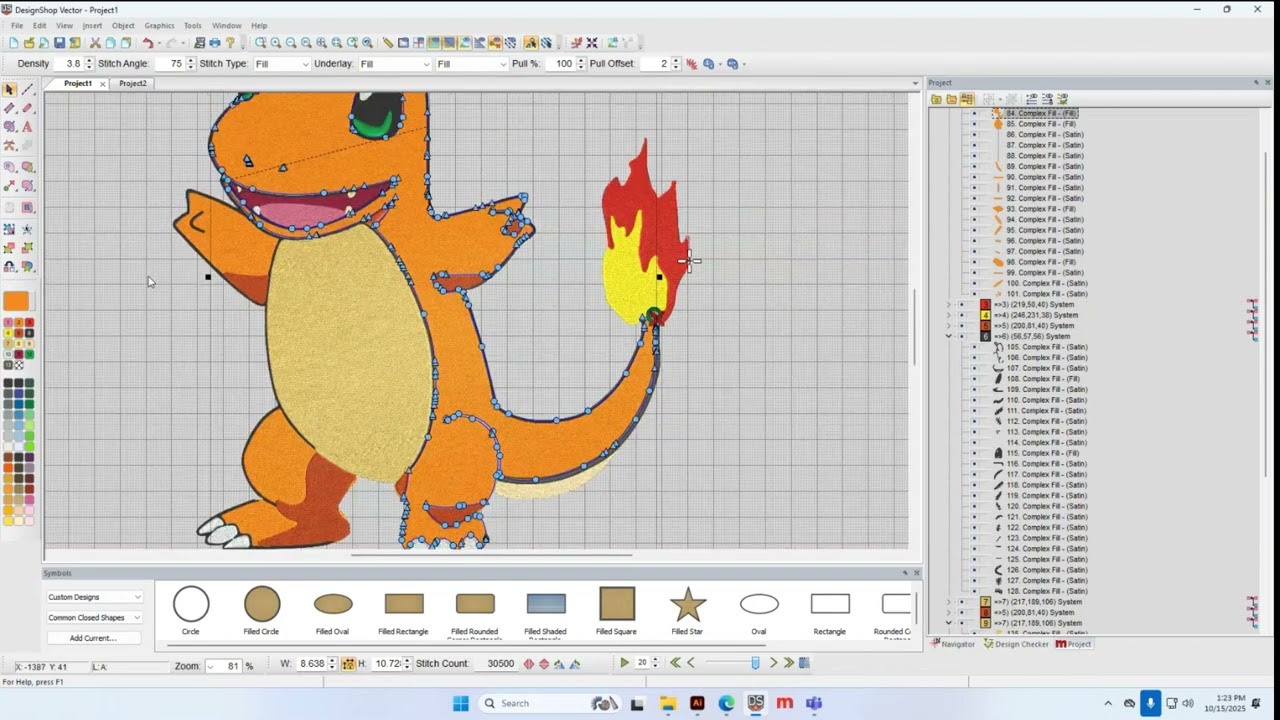Click the New document icon
Viewport: 1280px width, 720px height.
point(13,43)
